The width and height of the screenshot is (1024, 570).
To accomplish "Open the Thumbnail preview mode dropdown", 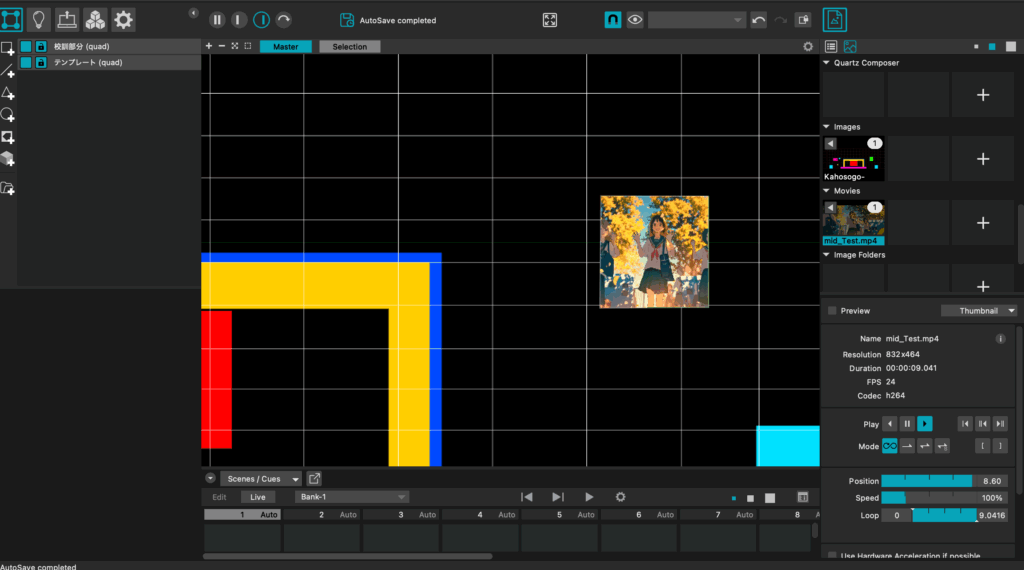I will pyautogui.click(x=979, y=311).
